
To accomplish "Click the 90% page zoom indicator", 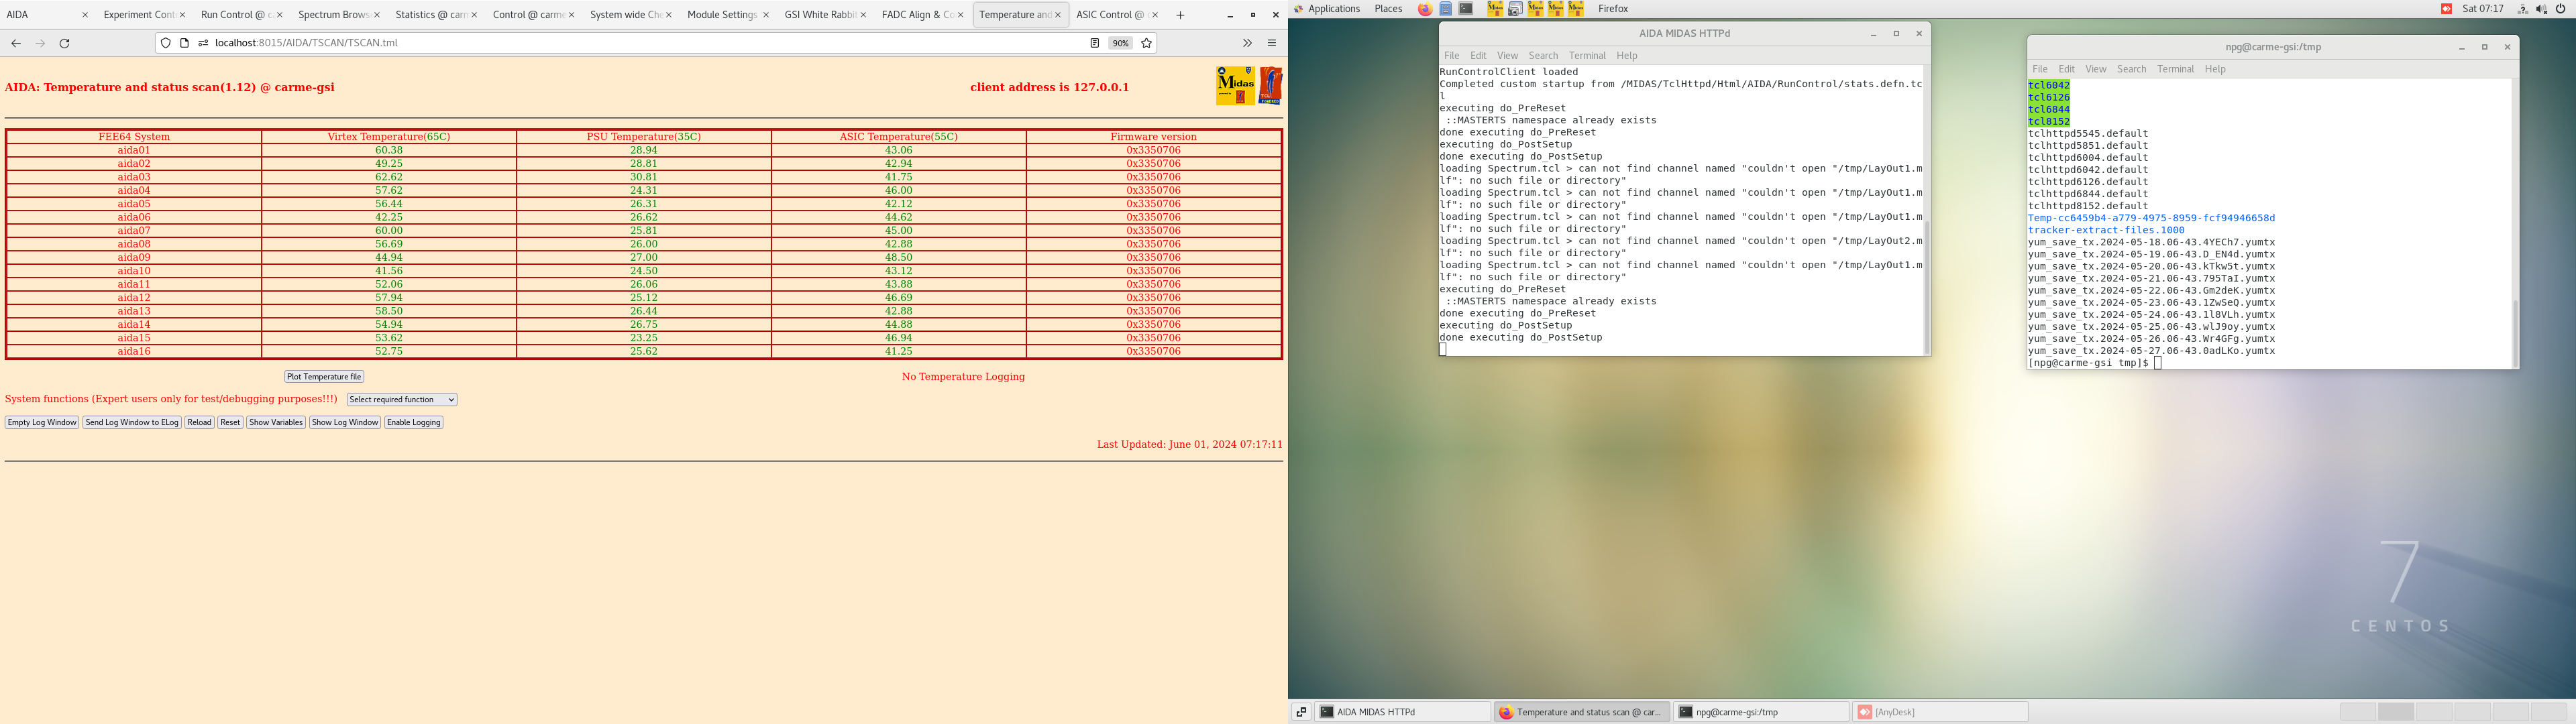I will pyautogui.click(x=1119, y=43).
